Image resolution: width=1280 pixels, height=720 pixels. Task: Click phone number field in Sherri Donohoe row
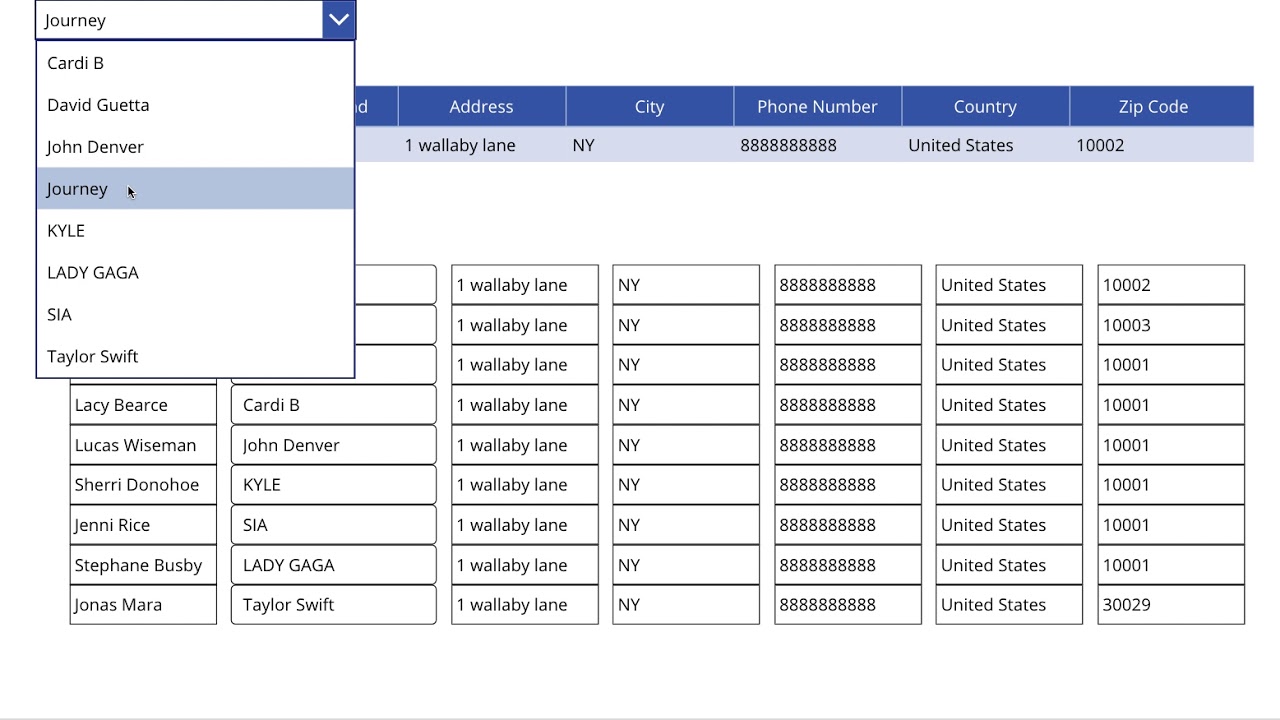[848, 485]
